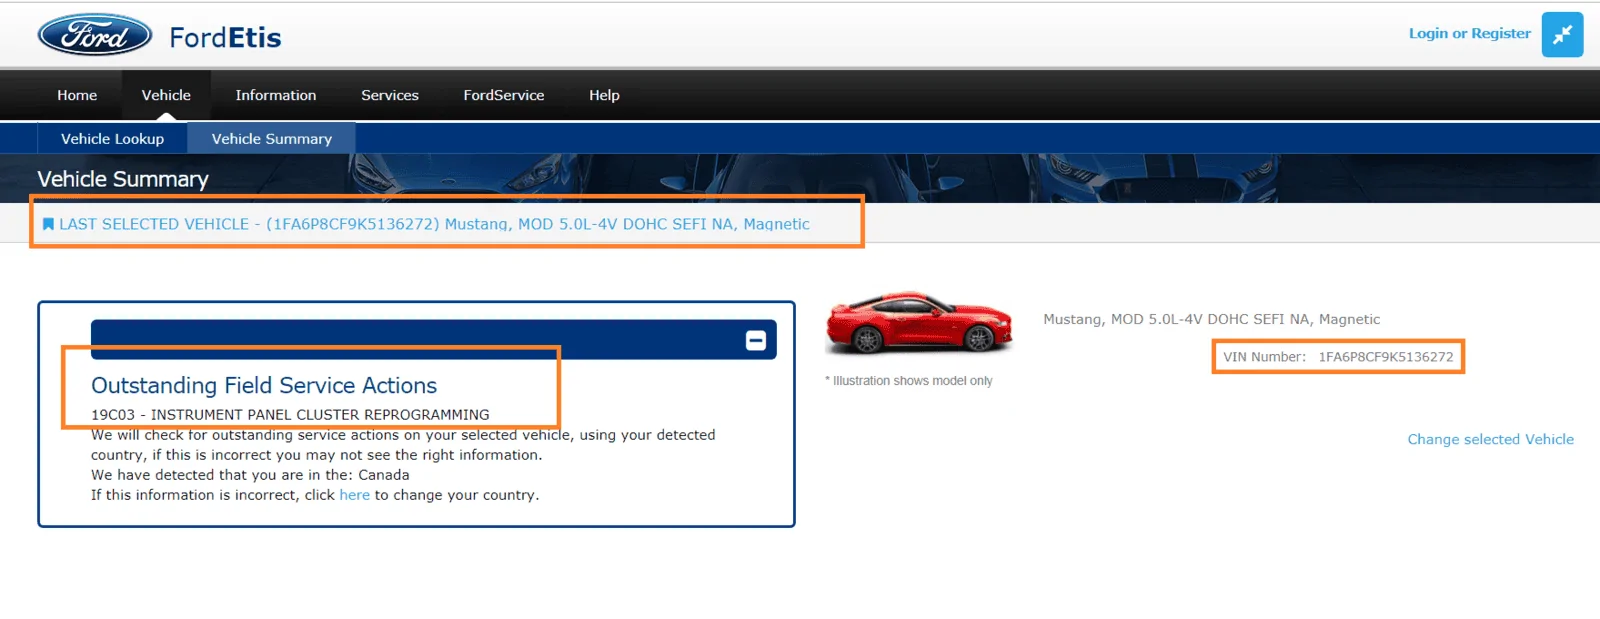Click 'here' to change your country
This screenshot has width=1600, height=619.
click(354, 495)
